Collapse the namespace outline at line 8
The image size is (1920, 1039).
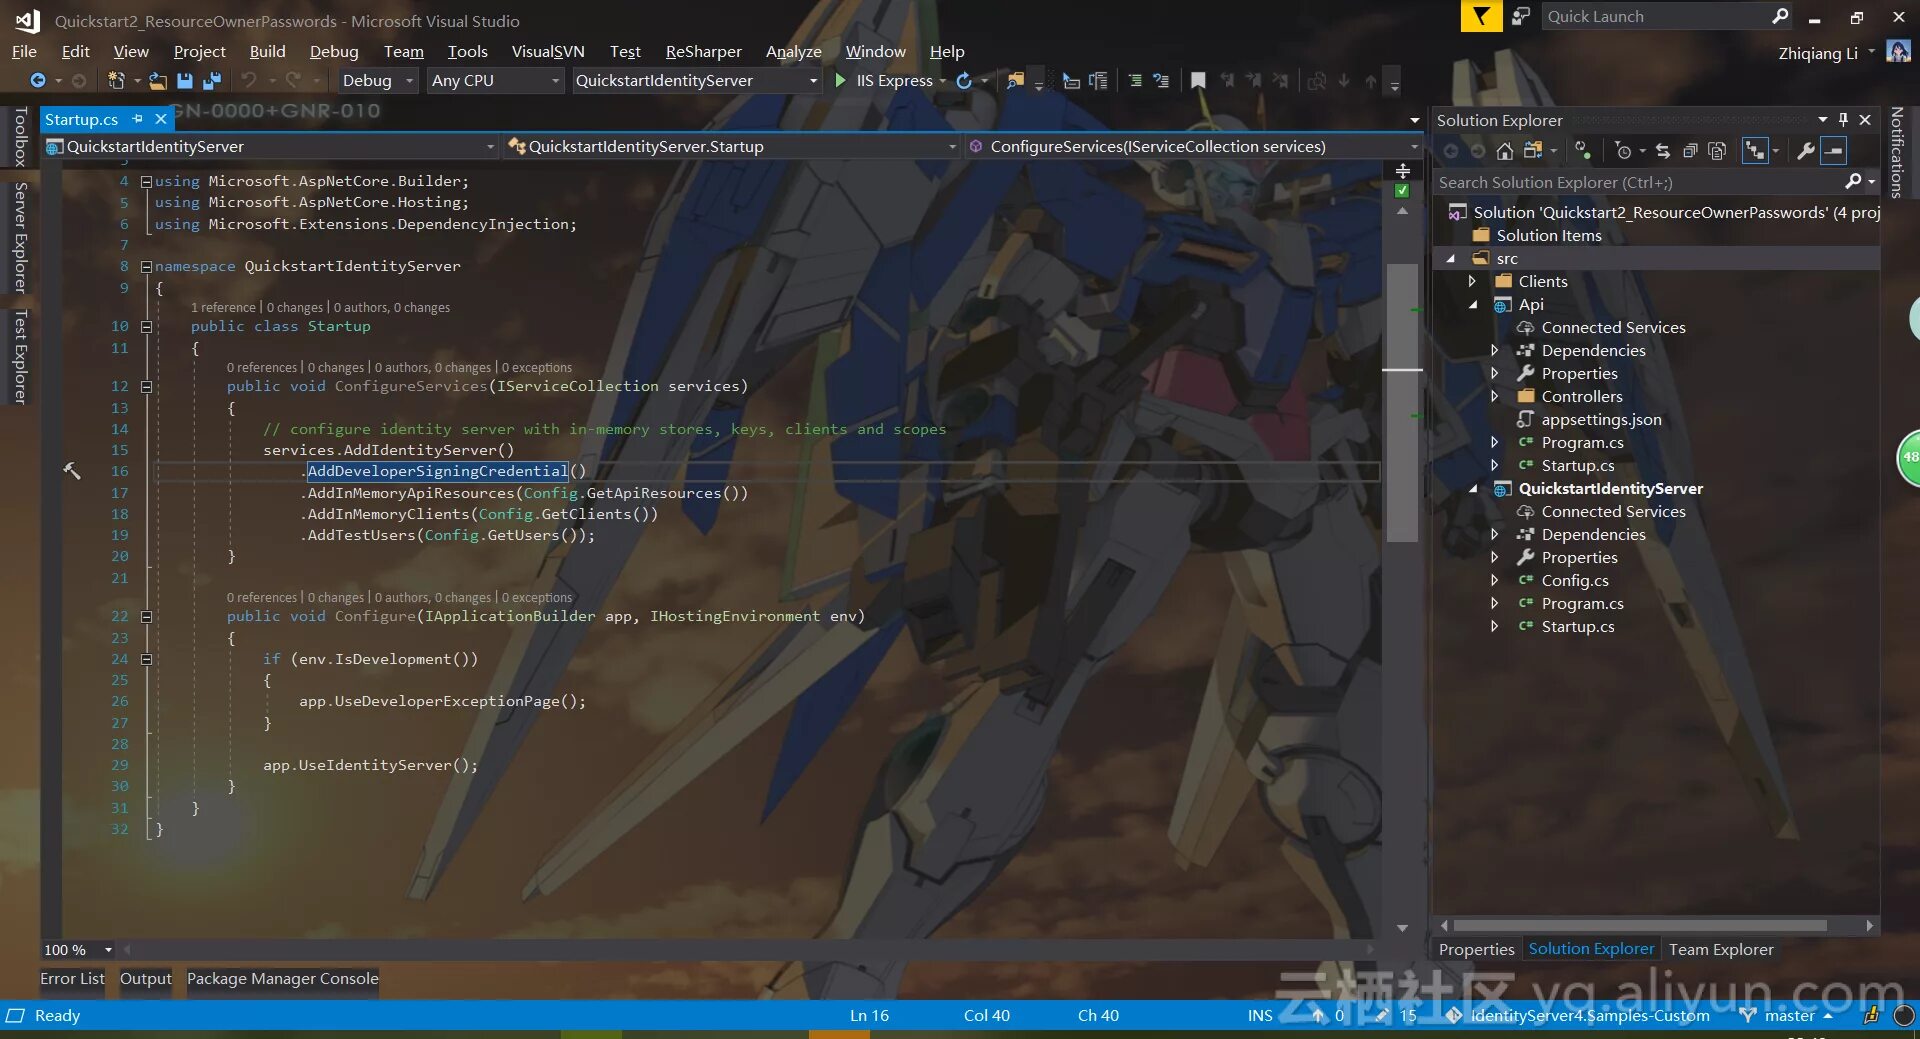coord(146,267)
